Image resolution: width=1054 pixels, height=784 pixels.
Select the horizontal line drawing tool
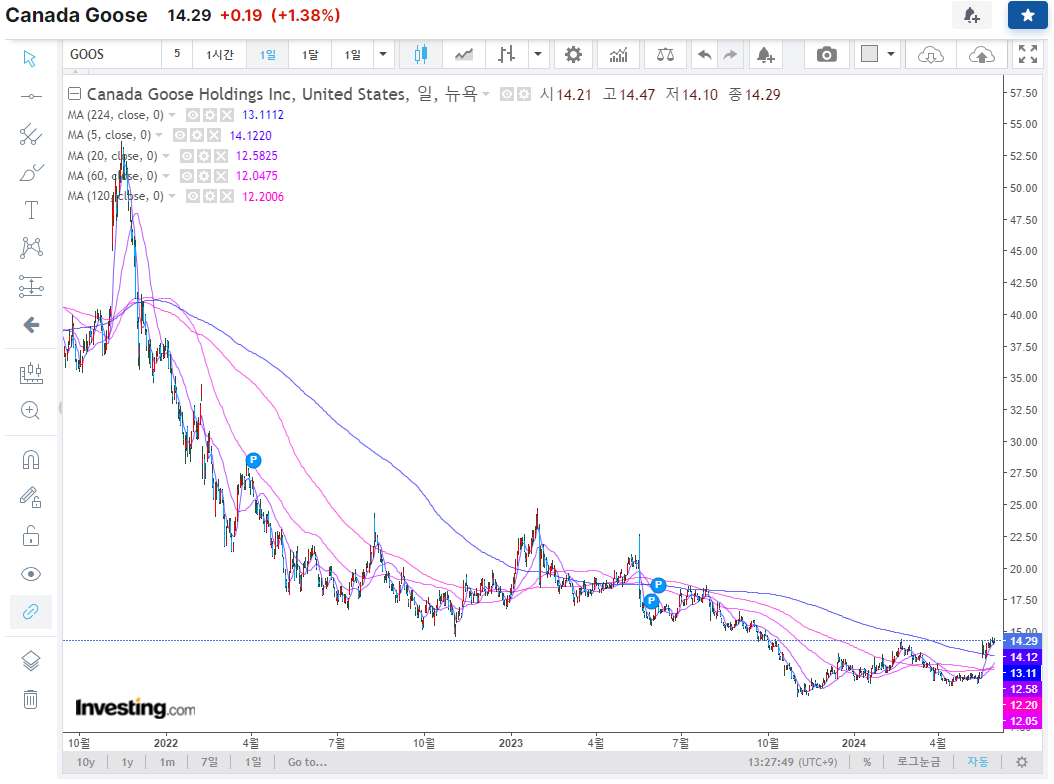(x=31, y=97)
